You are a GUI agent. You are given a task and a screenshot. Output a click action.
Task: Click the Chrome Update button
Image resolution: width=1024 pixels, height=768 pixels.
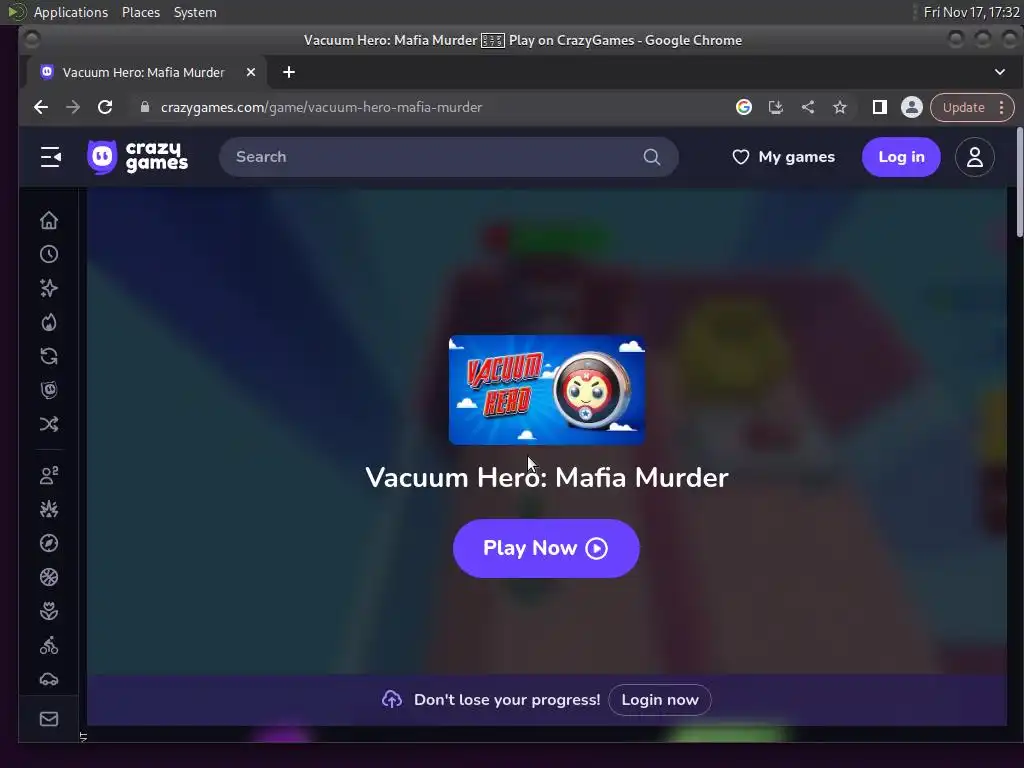[x=963, y=107]
